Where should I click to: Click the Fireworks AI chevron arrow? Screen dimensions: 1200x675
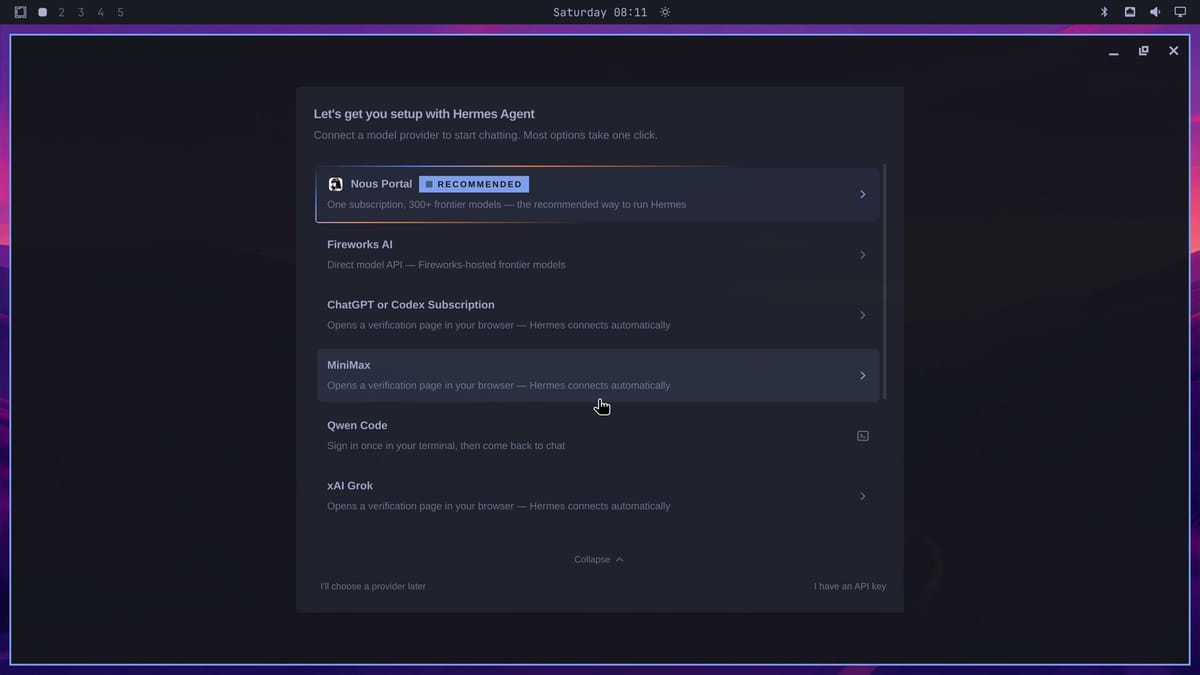tap(862, 255)
